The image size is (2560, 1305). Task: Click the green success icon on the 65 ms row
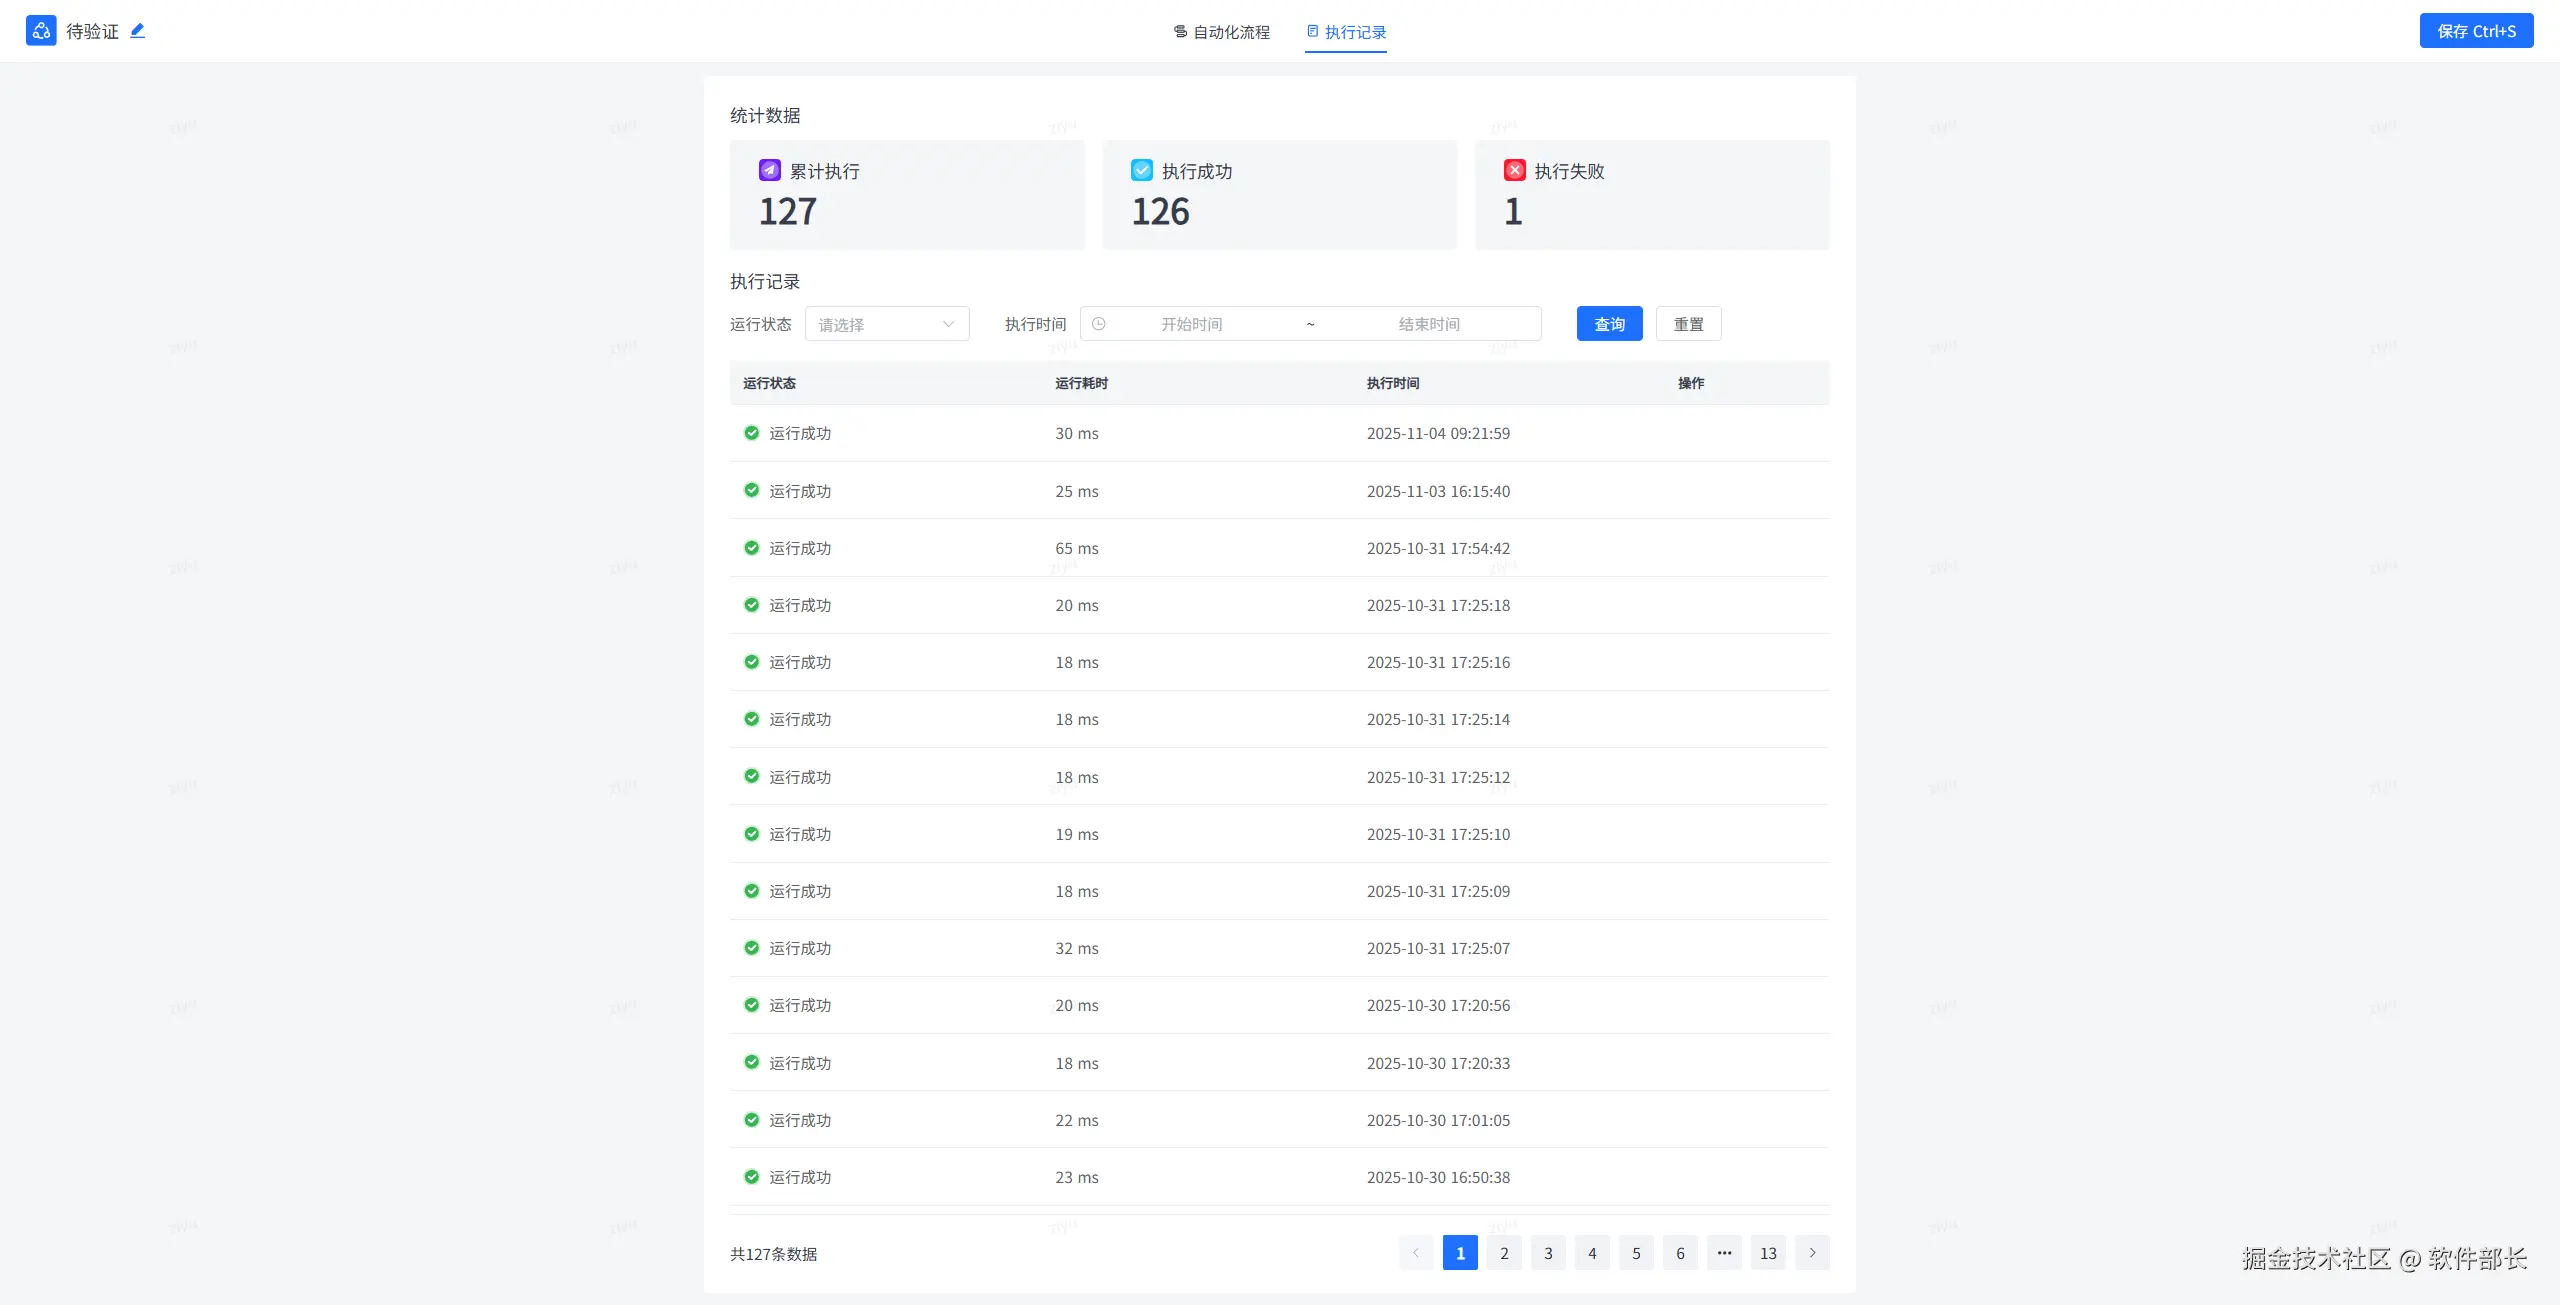click(x=751, y=548)
